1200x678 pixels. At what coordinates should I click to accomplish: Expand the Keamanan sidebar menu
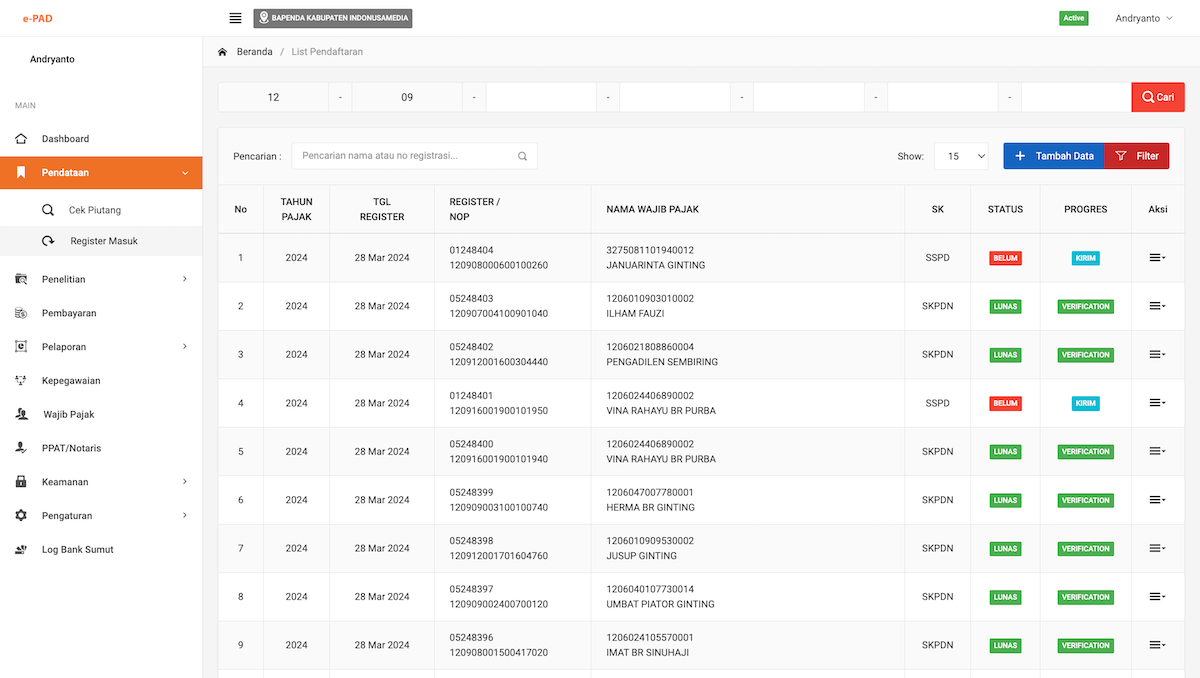[x=100, y=482]
